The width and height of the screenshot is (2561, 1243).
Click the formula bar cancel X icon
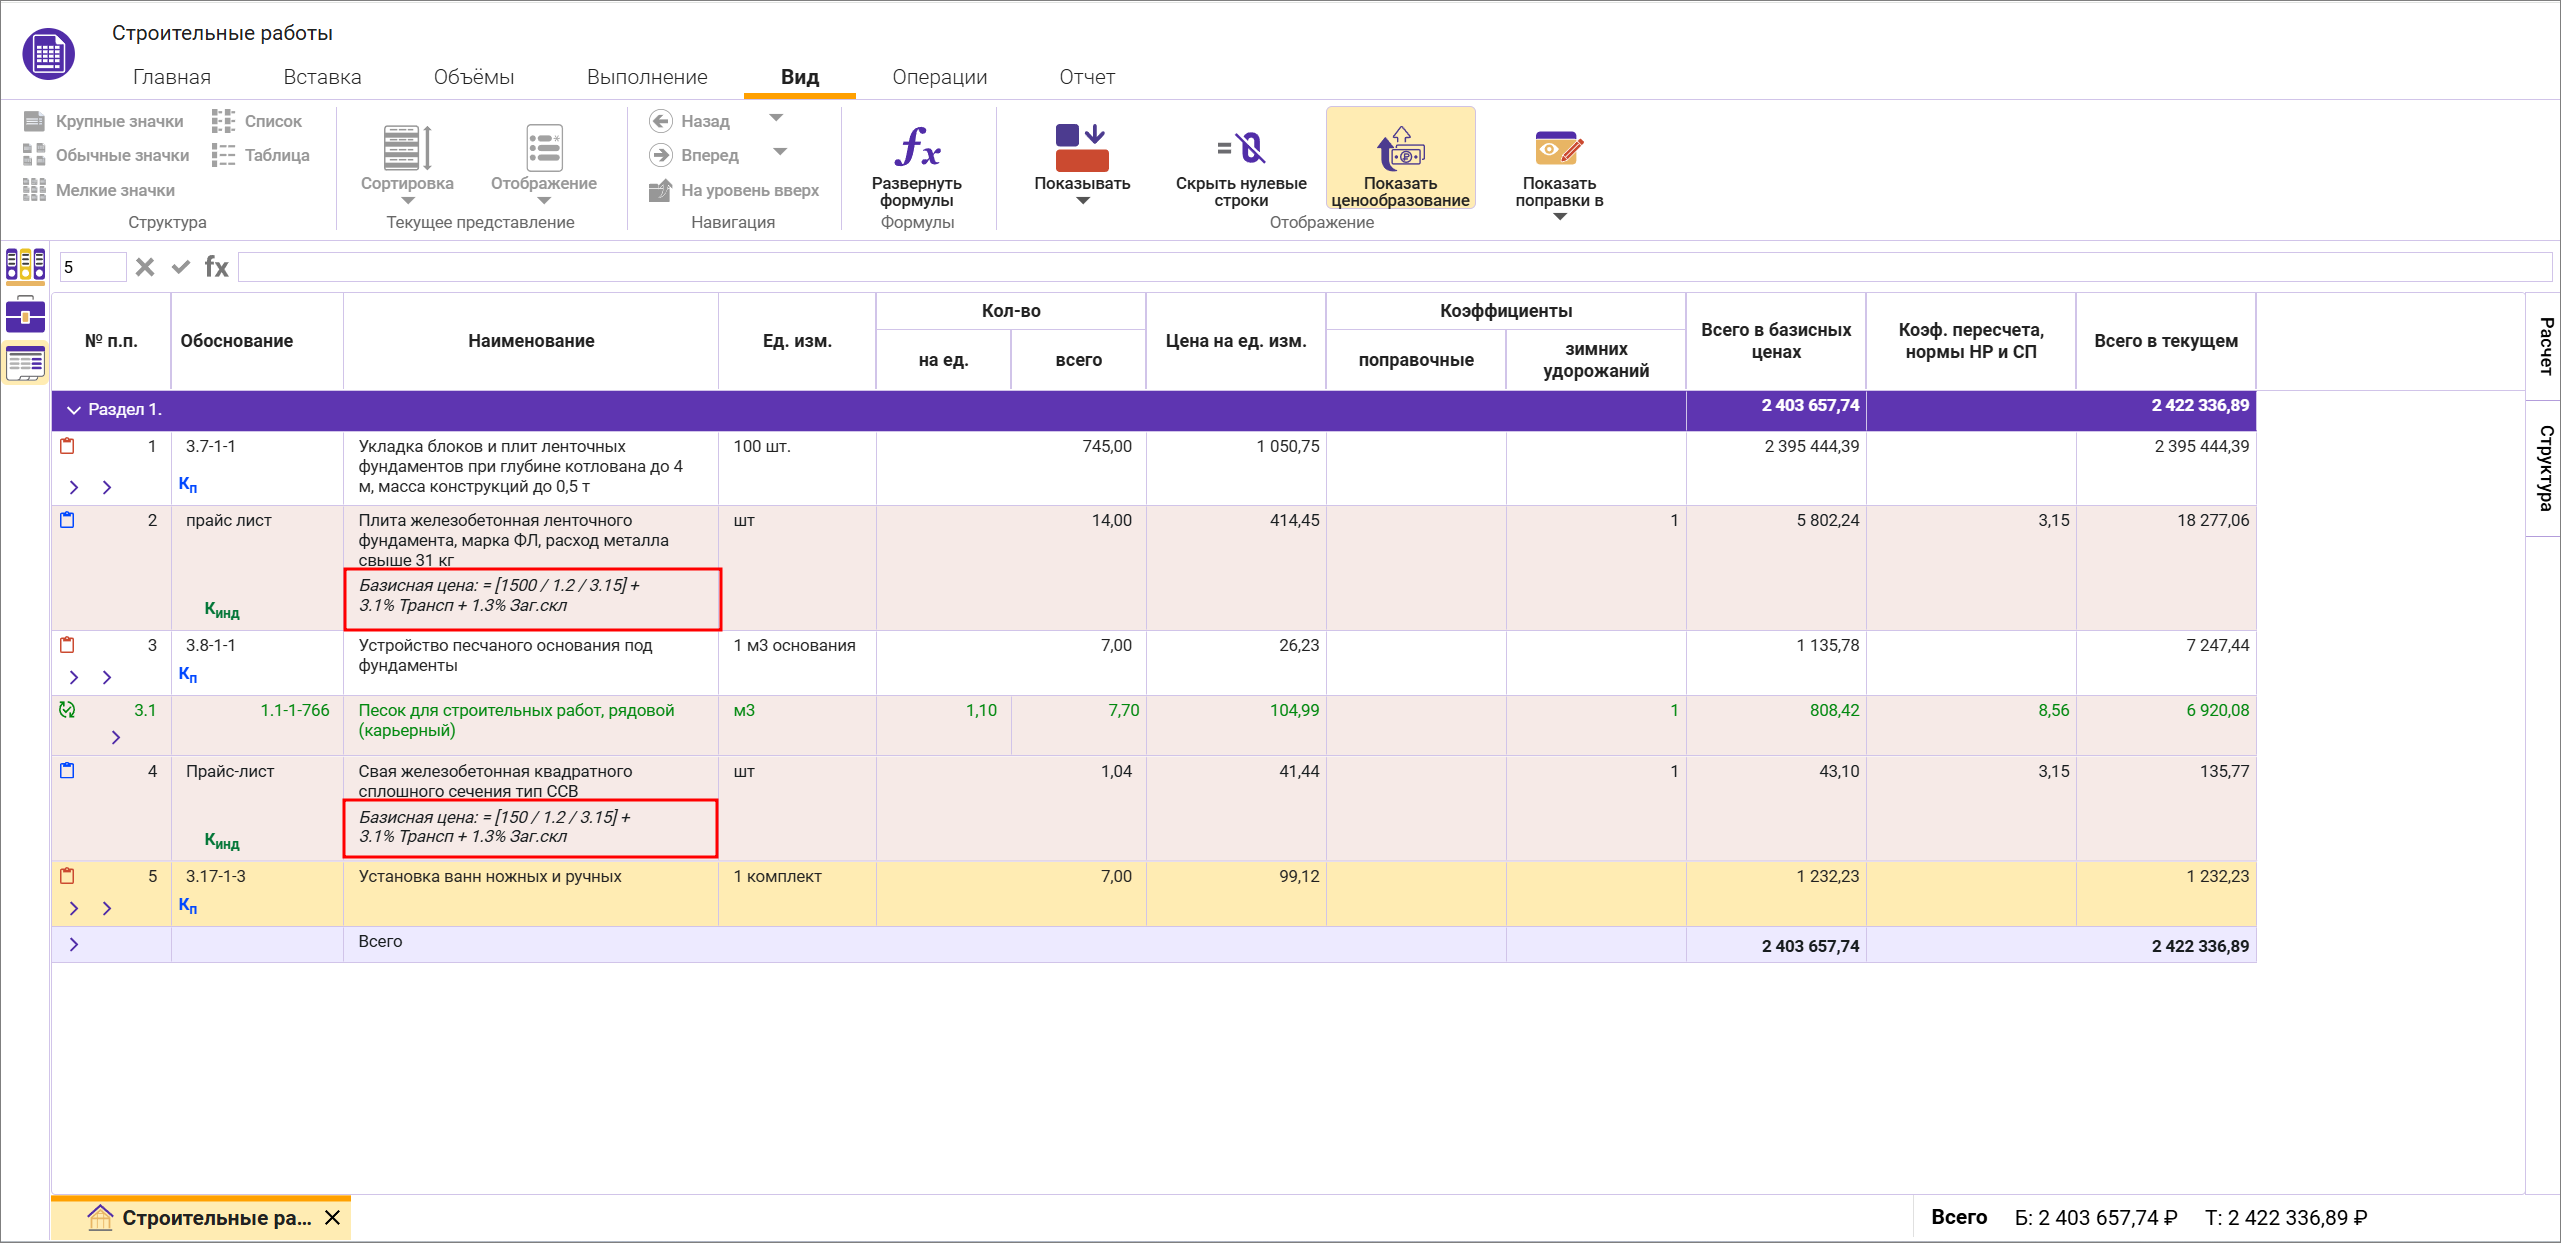[x=145, y=267]
